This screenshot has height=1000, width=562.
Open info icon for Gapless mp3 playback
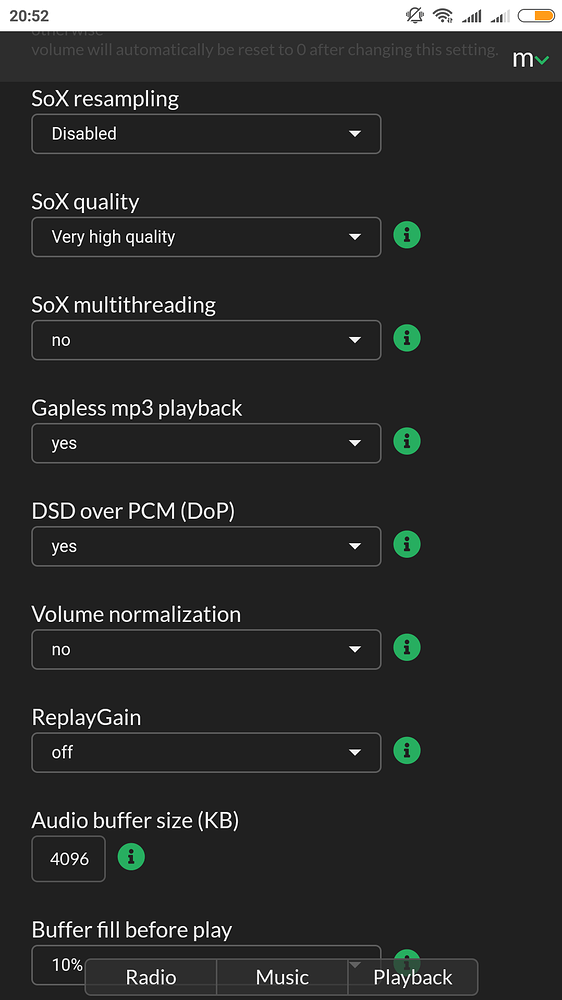click(407, 441)
